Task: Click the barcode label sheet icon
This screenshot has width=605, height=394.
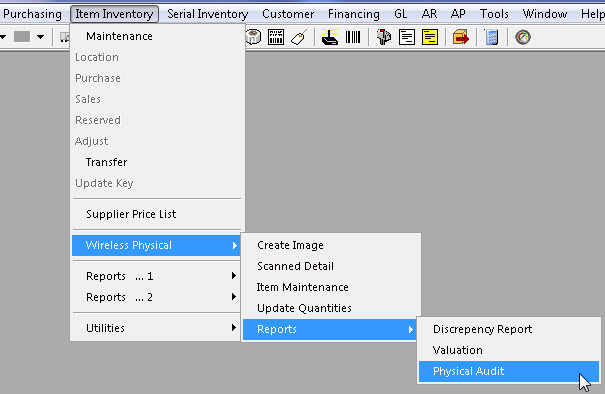Action: click(x=276, y=37)
